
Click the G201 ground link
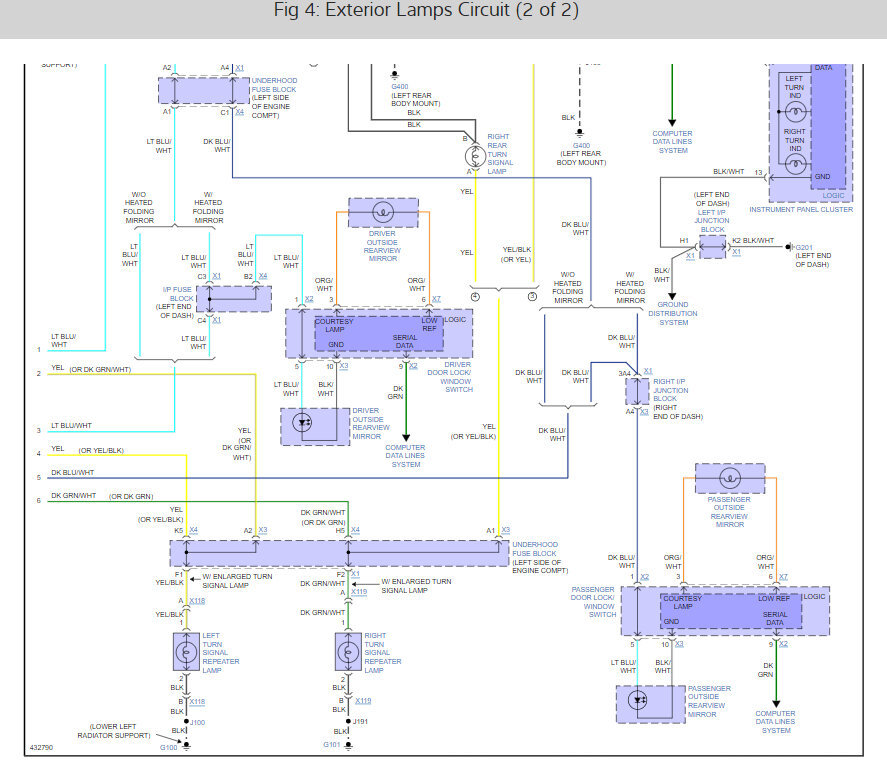804,247
